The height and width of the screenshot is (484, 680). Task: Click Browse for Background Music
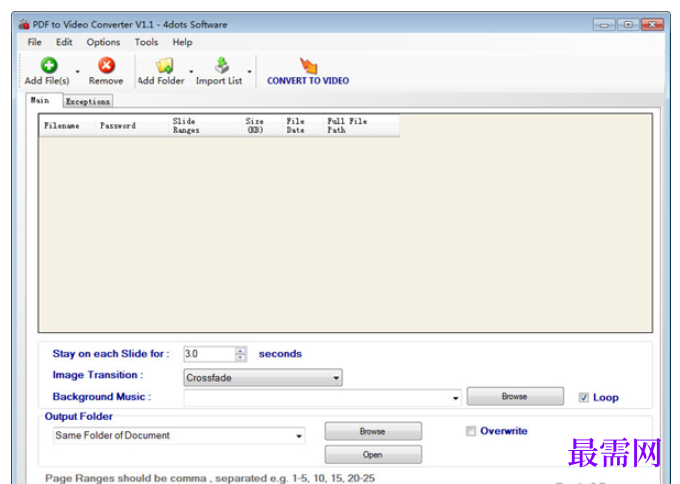[x=515, y=396]
